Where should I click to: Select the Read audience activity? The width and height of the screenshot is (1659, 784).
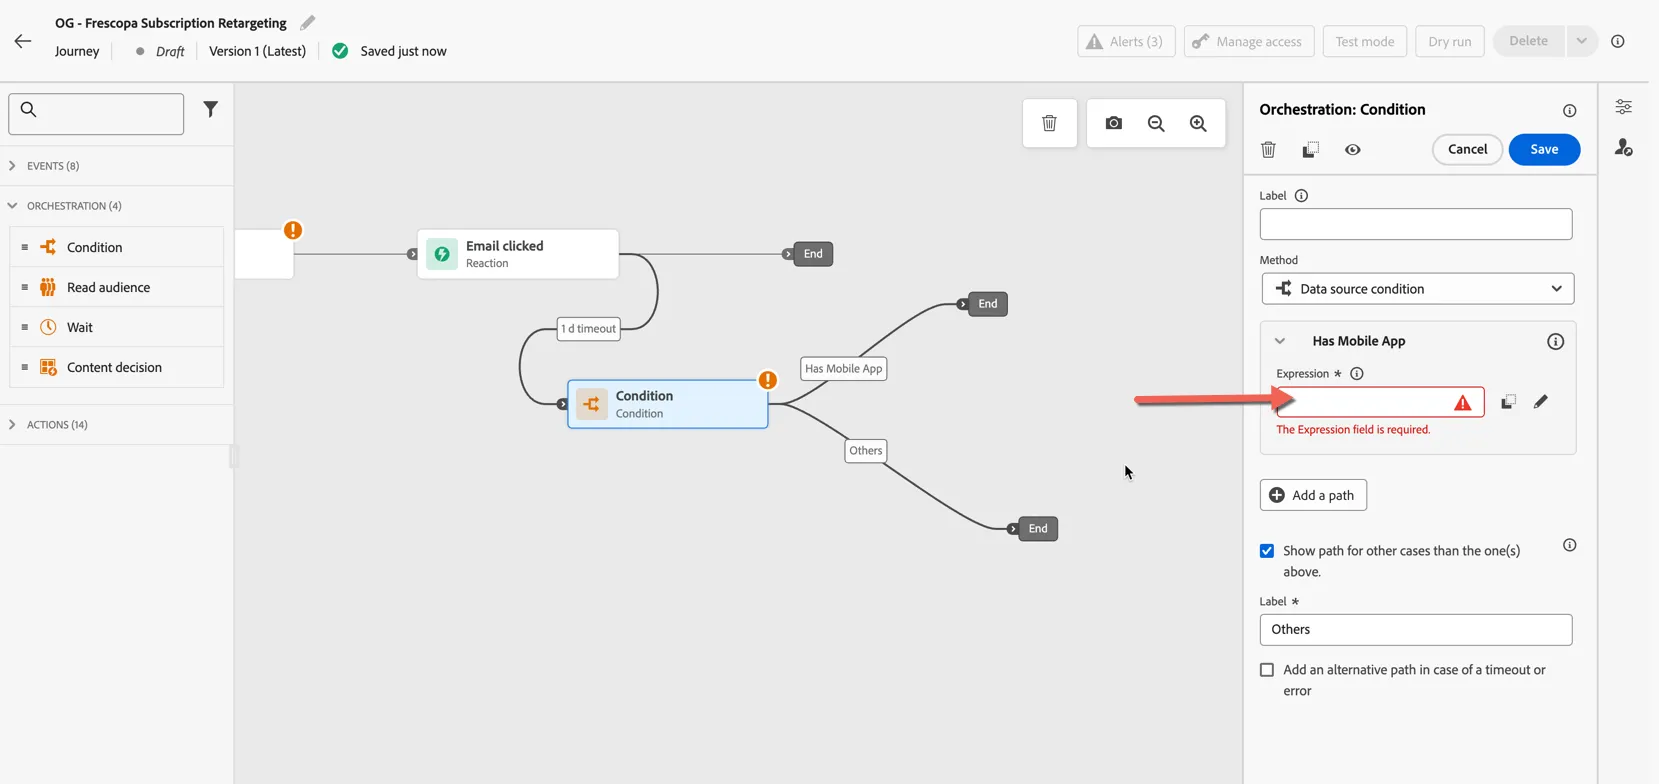point(116,287)
